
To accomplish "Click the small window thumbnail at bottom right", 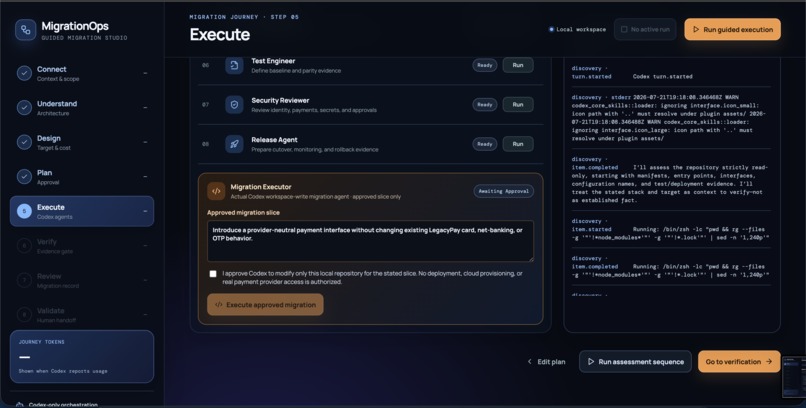I will (x=793, y=378).
